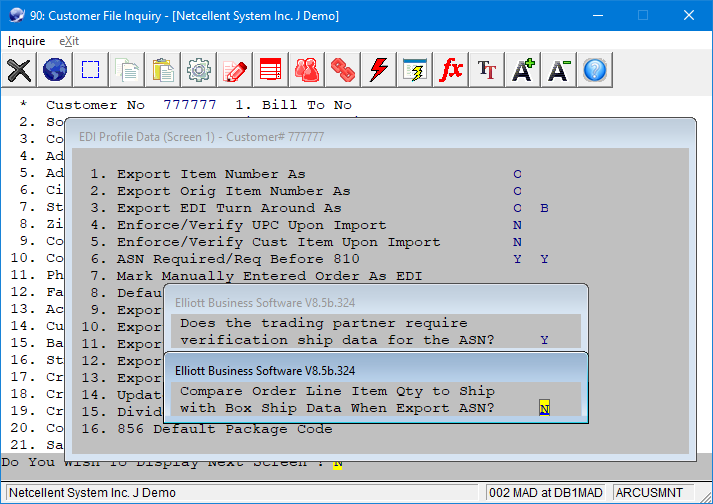Viewport: 713px width, 504px height.
Task: Click the highlighted N field for Compare Order Qty
Action: [x=545, y=408]
